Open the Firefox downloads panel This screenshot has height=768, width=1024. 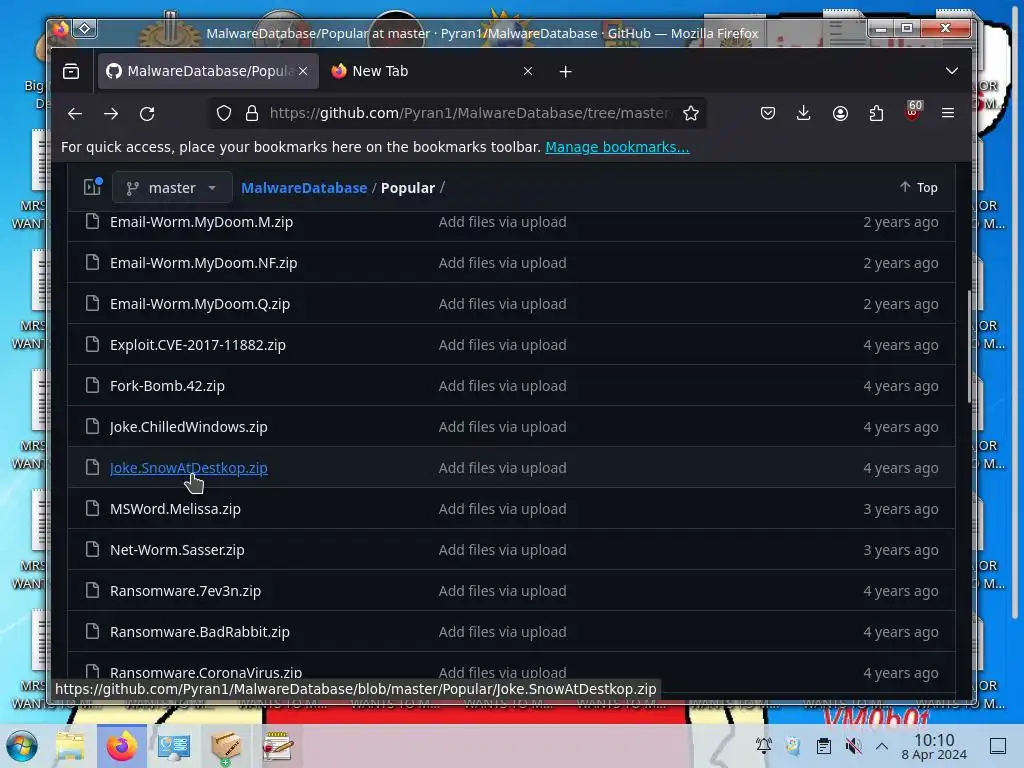804,114
